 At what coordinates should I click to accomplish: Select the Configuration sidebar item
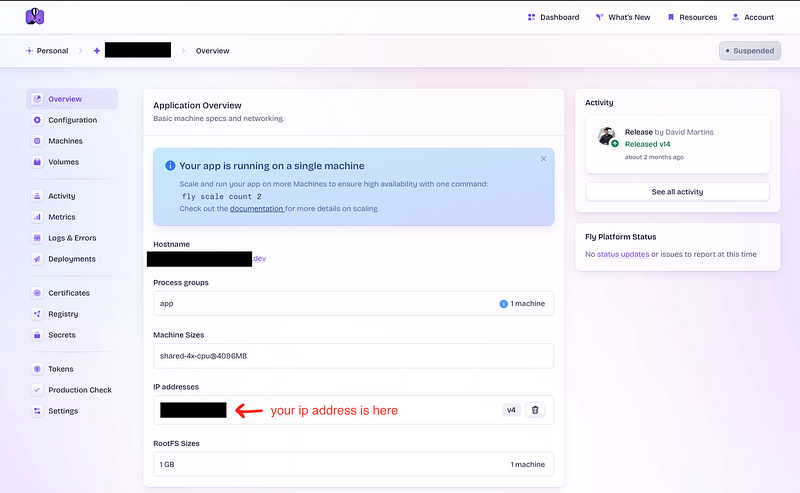72,120
